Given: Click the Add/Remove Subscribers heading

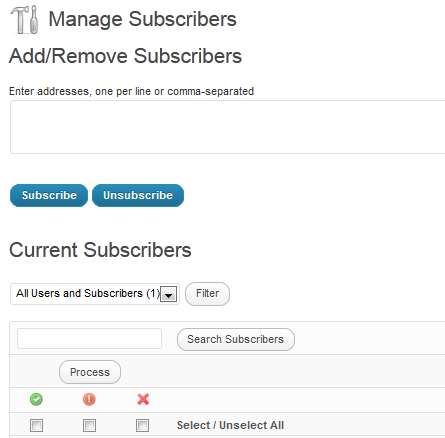Looking at the screenshot, I should coord(125,56).
